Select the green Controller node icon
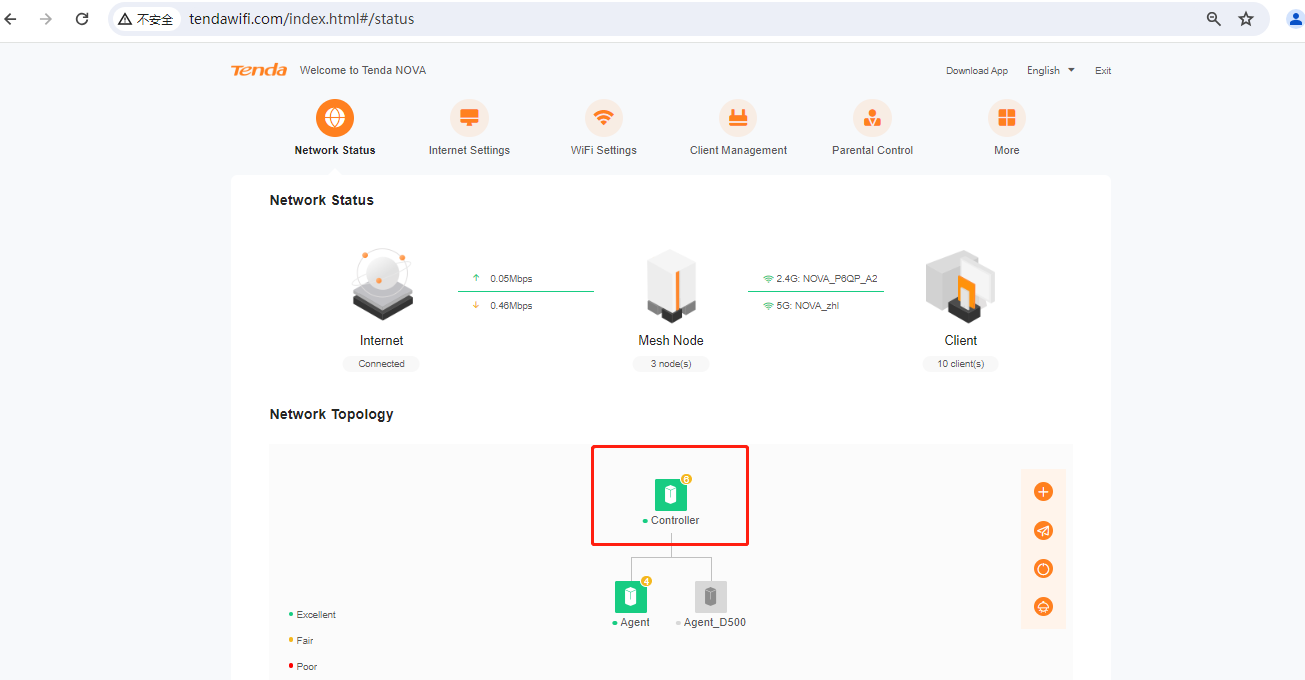 coord(671,495)
